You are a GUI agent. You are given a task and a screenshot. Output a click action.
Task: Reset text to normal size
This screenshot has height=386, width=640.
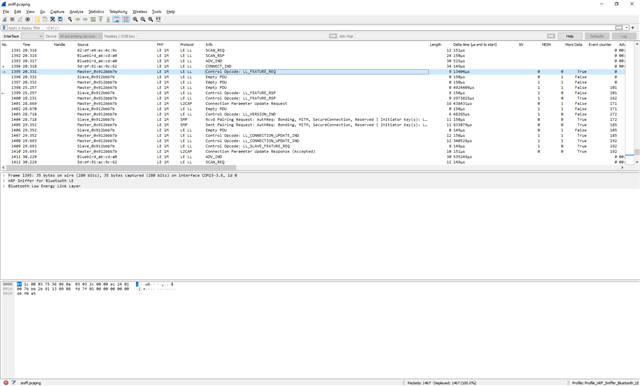point(151,19)
